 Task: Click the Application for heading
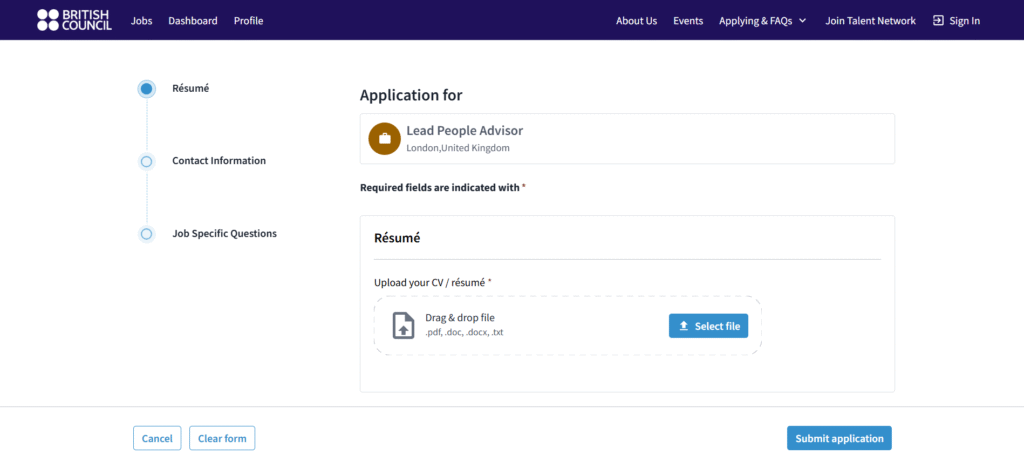(x=411, y=95)
